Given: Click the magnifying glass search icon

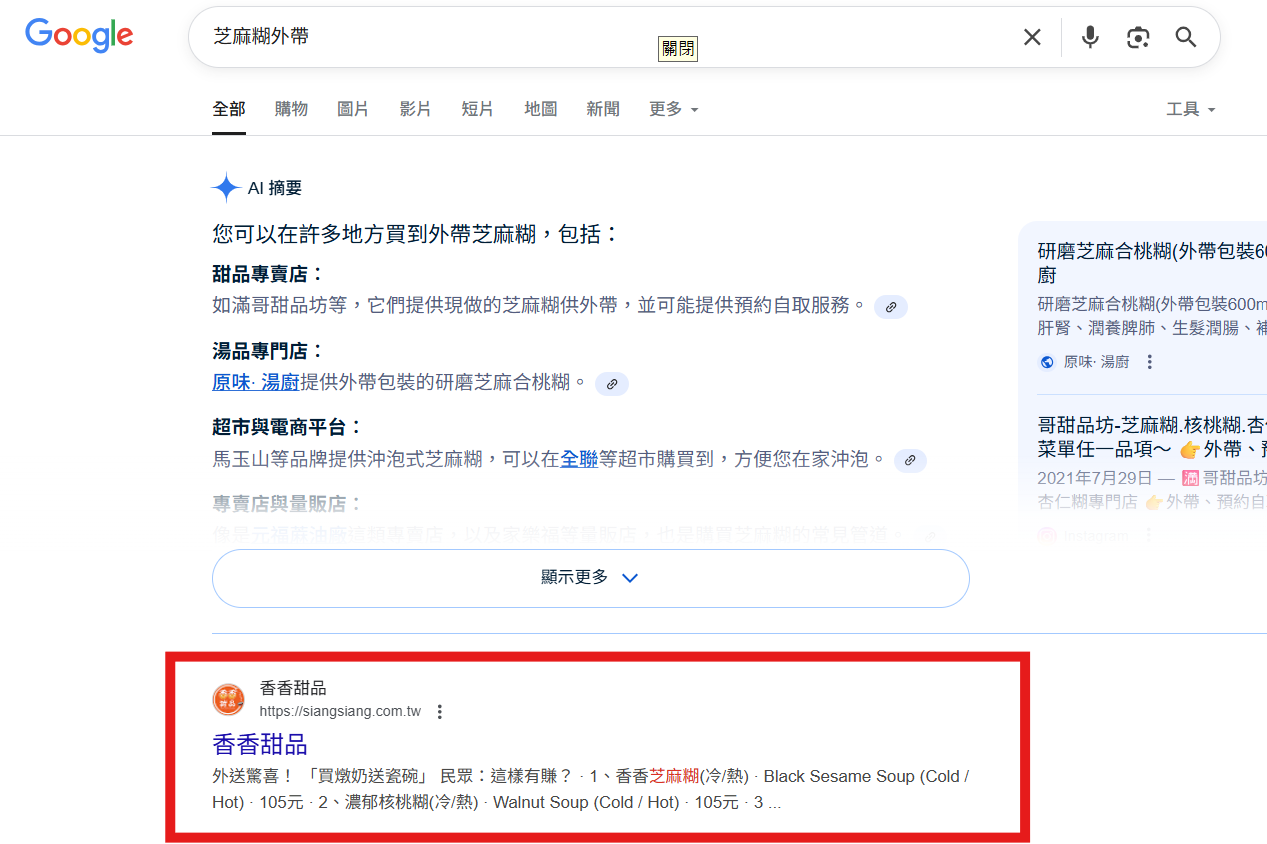Looking at the screenshot, I should click(x=1186, y=37).
